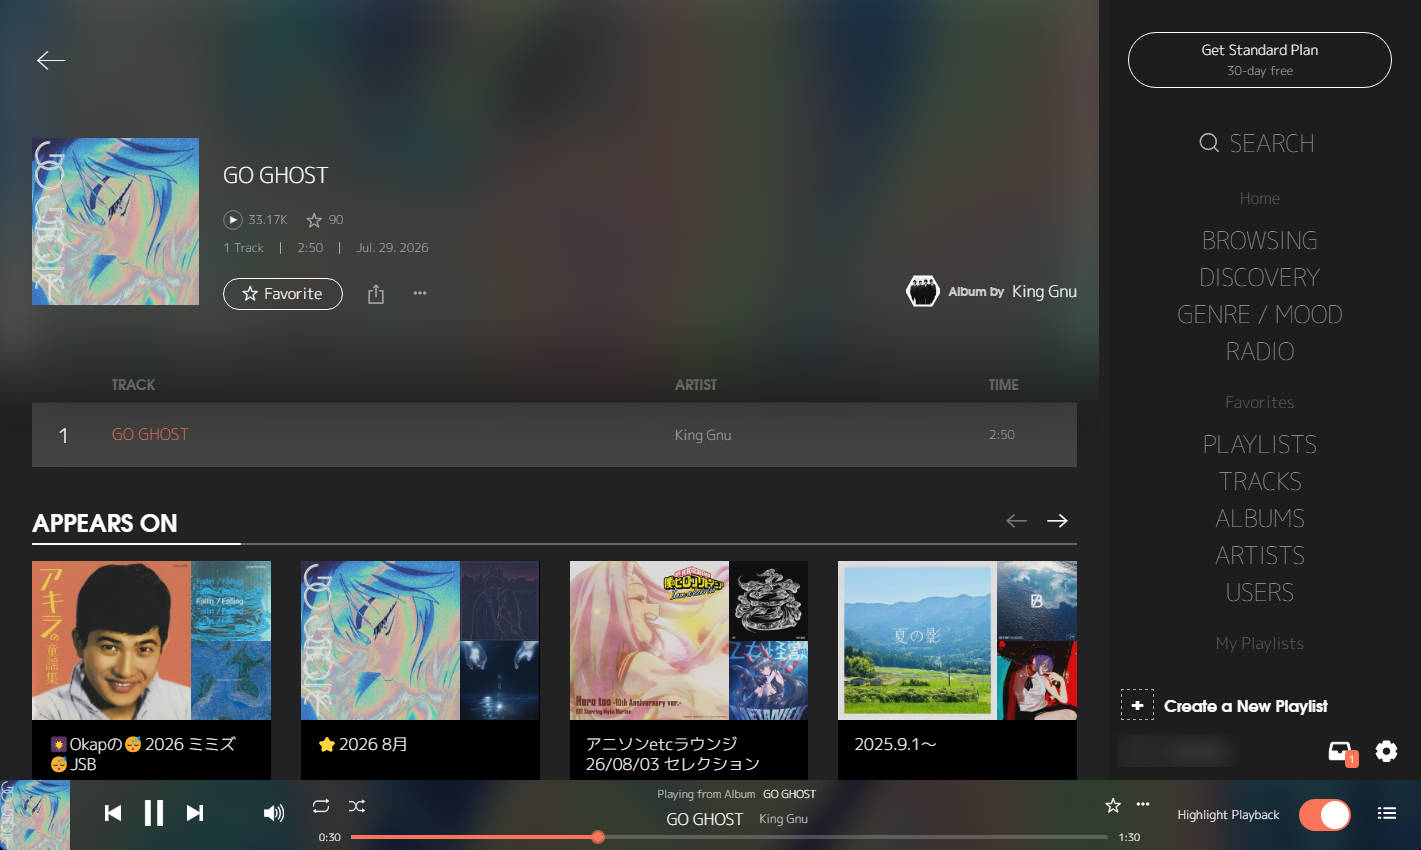This screenshot has width=1421, height=850.
Task: Open the settings gear
Action: click(1386, 751)
